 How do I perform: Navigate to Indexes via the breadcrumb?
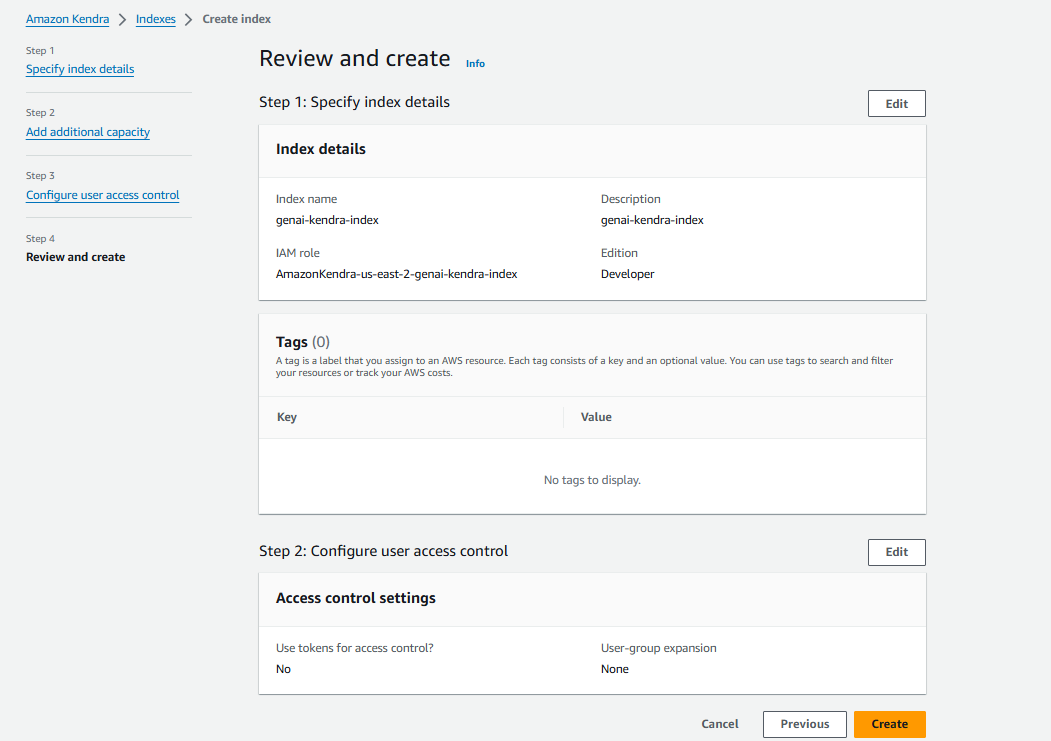click(x=155, y=18)
